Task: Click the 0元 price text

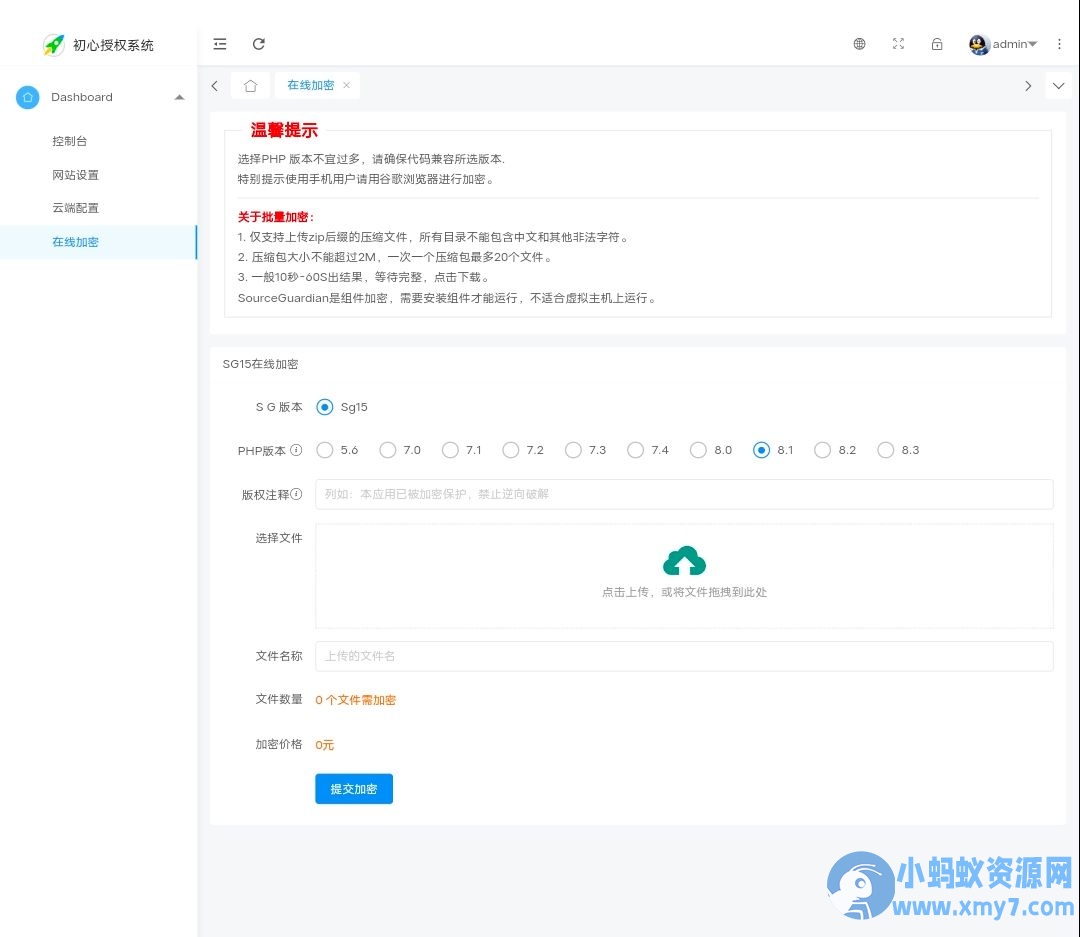Action: (324, 745)
